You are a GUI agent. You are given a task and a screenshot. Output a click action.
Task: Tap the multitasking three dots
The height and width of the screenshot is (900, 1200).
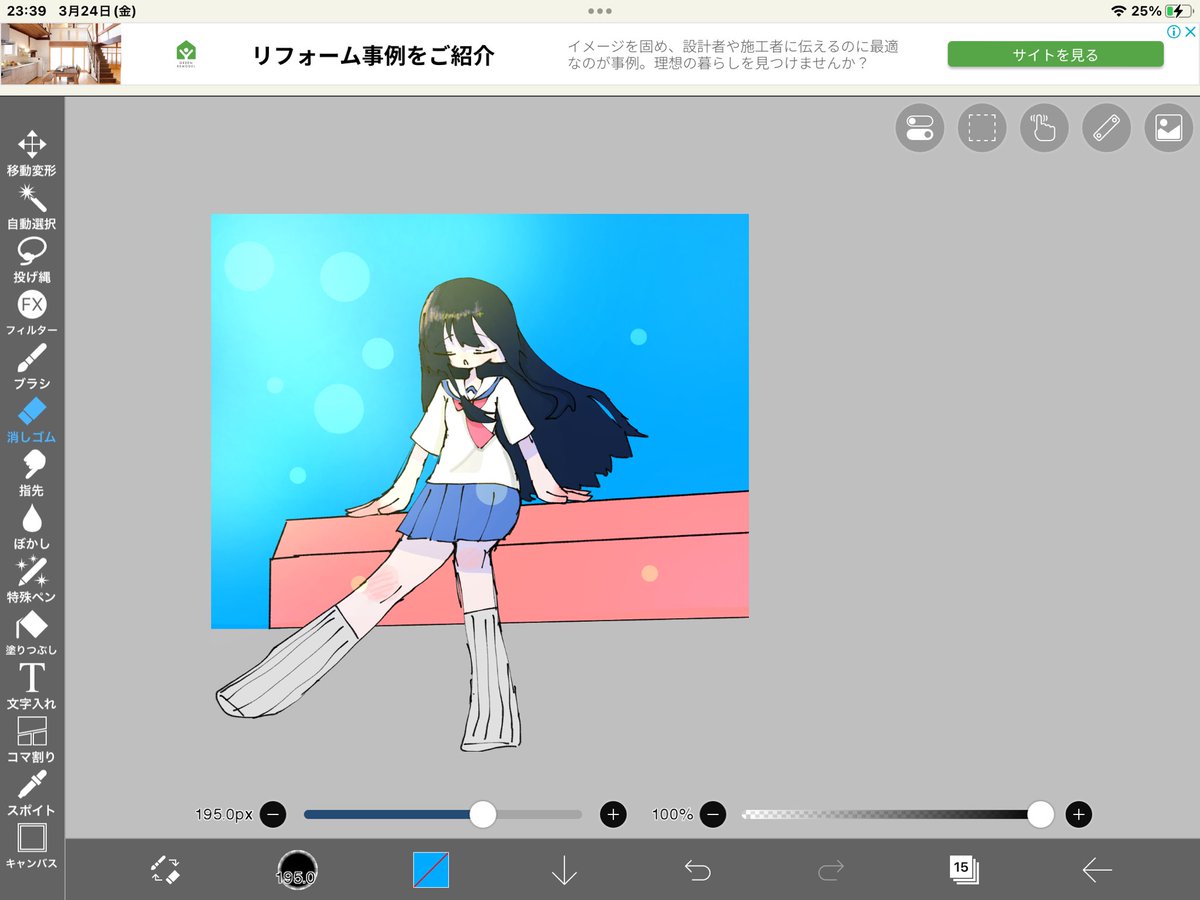click(600, 10)
